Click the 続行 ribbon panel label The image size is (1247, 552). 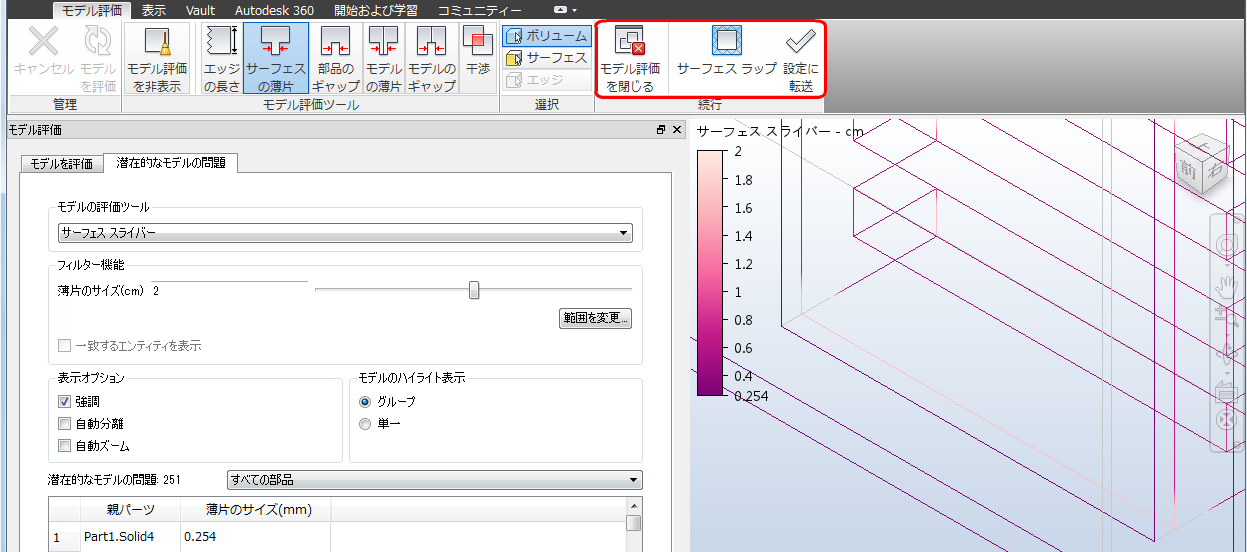[710, 105]
